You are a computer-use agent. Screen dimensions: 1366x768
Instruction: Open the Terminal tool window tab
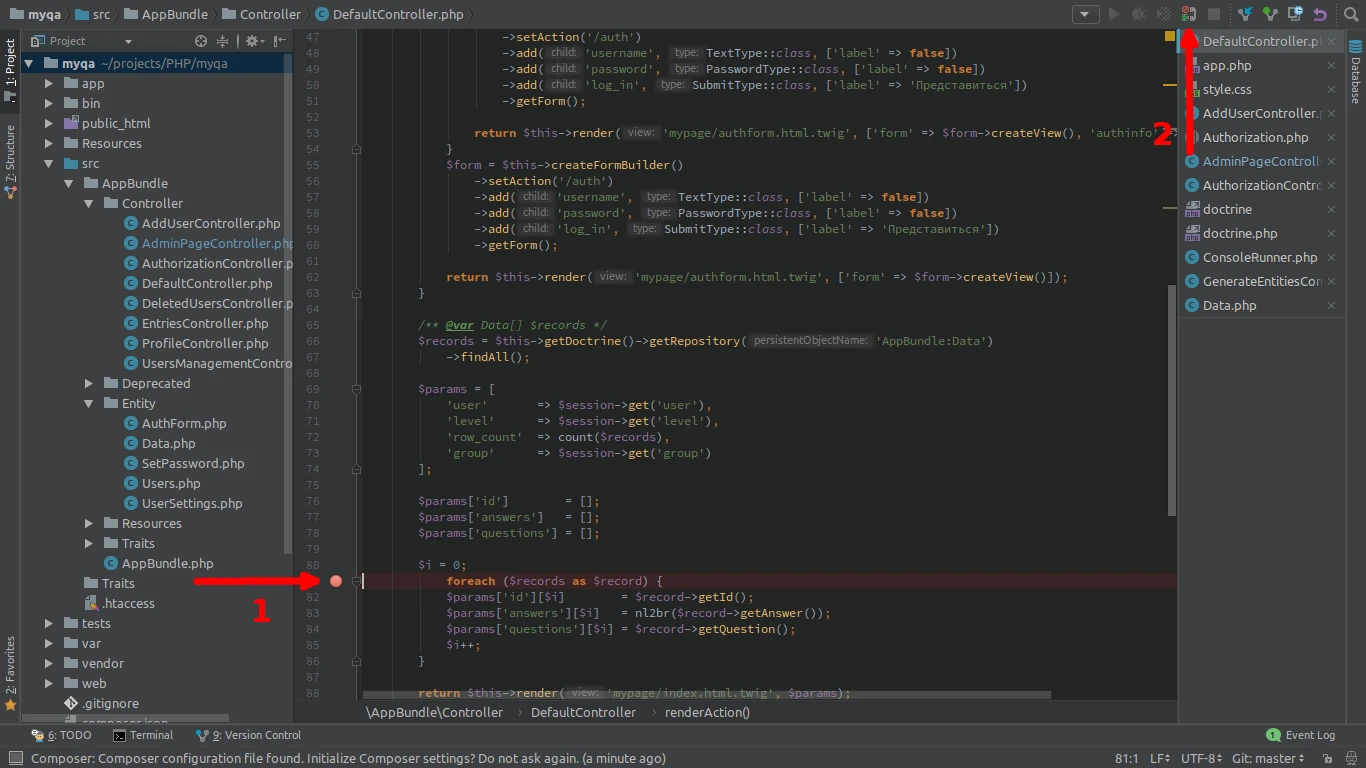point(143,735)
